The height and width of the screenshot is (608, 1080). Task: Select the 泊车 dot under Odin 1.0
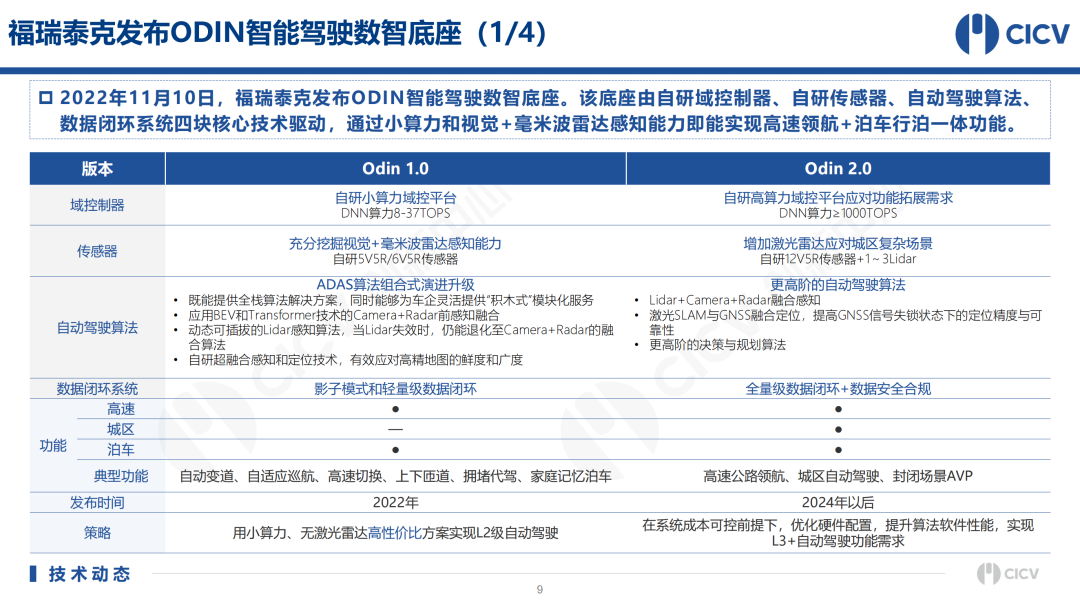click(x=395, y=450)
